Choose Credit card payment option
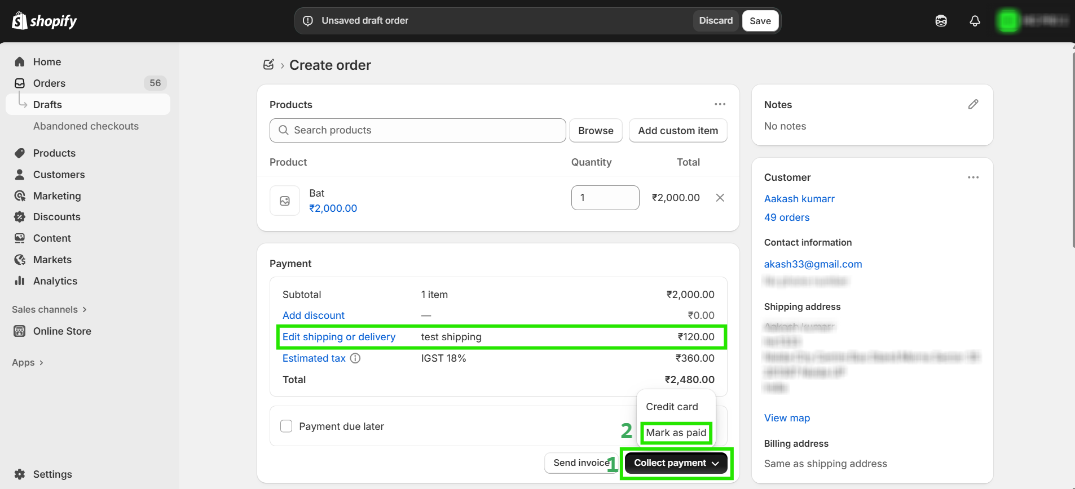Image resolution: width=1075 pixels, height=489 pixels. (672, 407)
